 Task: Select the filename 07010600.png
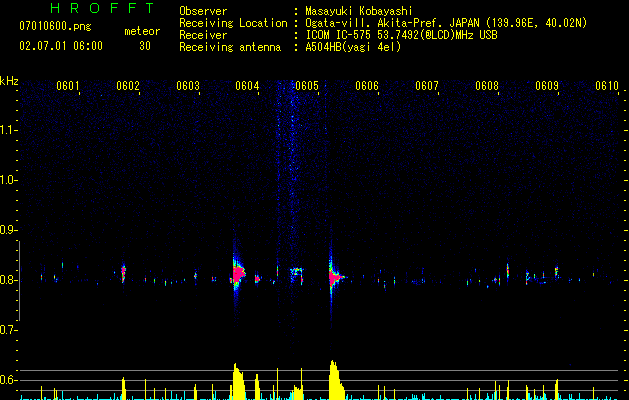55,27
